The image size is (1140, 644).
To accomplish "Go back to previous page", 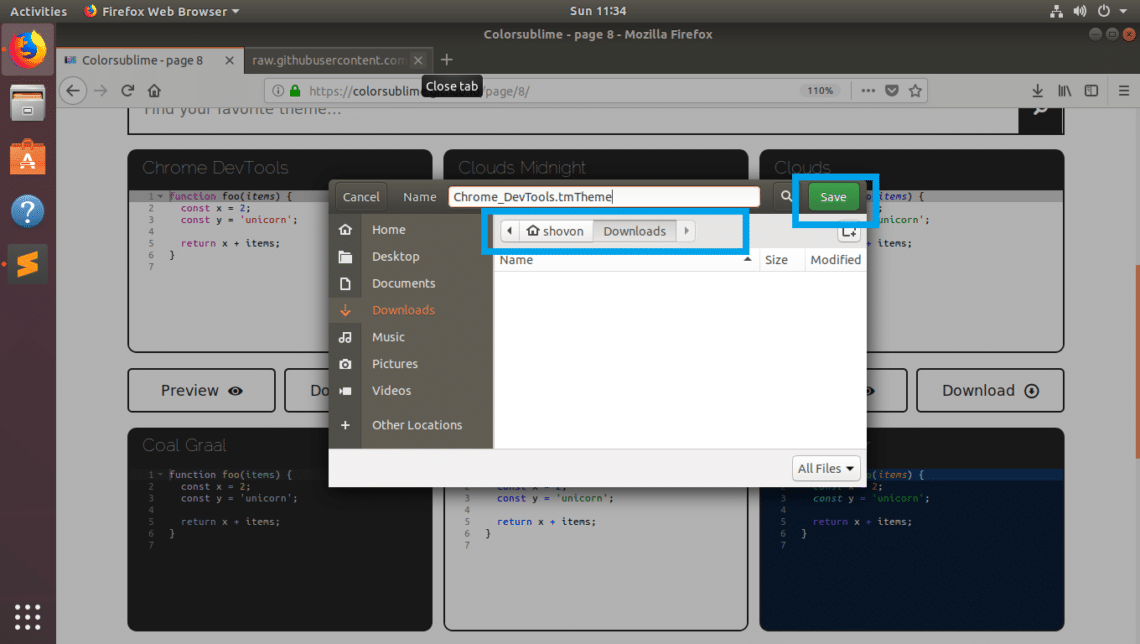I will point(73,91).
